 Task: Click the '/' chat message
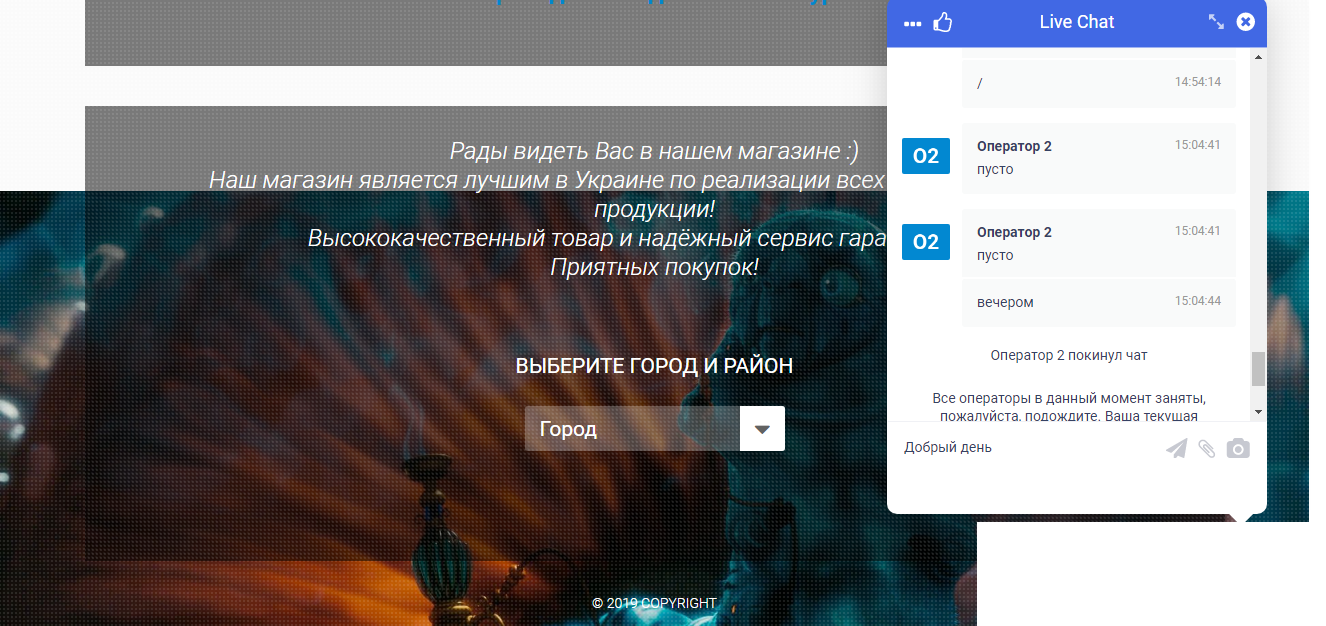pyautogui.click(x=980, y=83)
